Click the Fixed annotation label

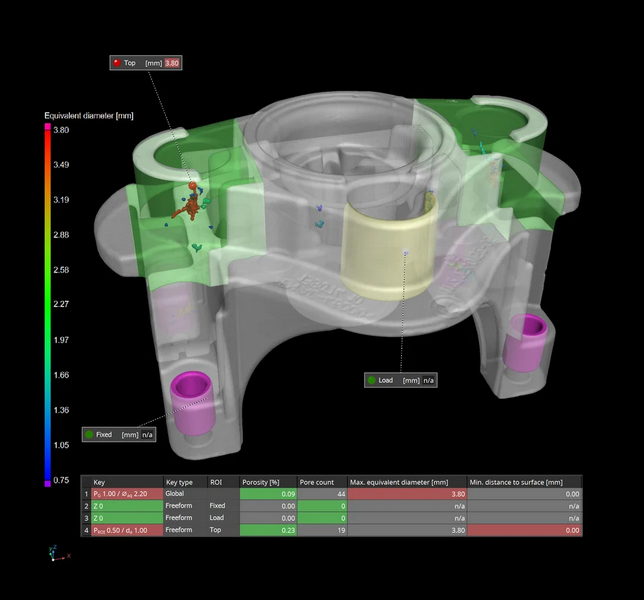click(x=118, y=435)
